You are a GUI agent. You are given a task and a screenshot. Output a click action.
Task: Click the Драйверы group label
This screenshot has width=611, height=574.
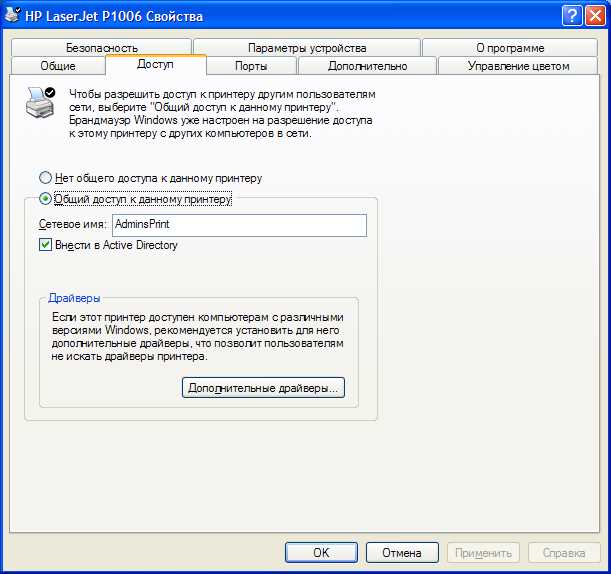pyautogui.click(x=74, y=298)
